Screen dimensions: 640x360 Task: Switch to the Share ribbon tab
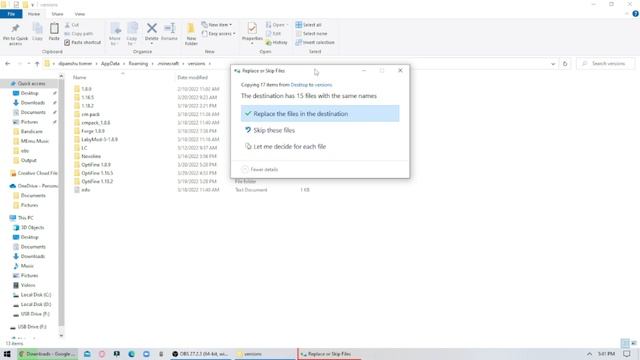tap(57, 14)
